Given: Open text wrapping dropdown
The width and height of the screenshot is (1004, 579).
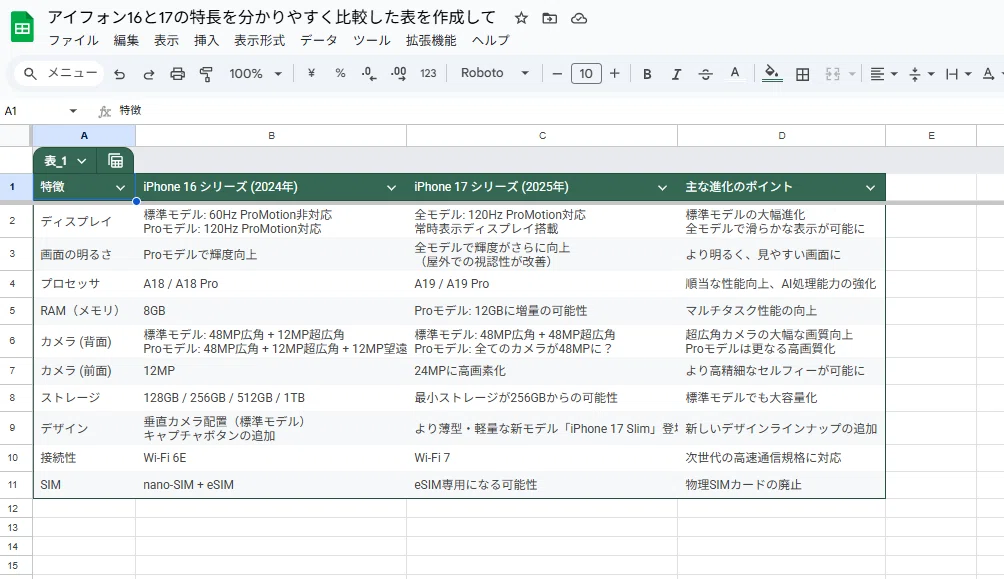Looking at the screenshot, I should click(959, 74).
